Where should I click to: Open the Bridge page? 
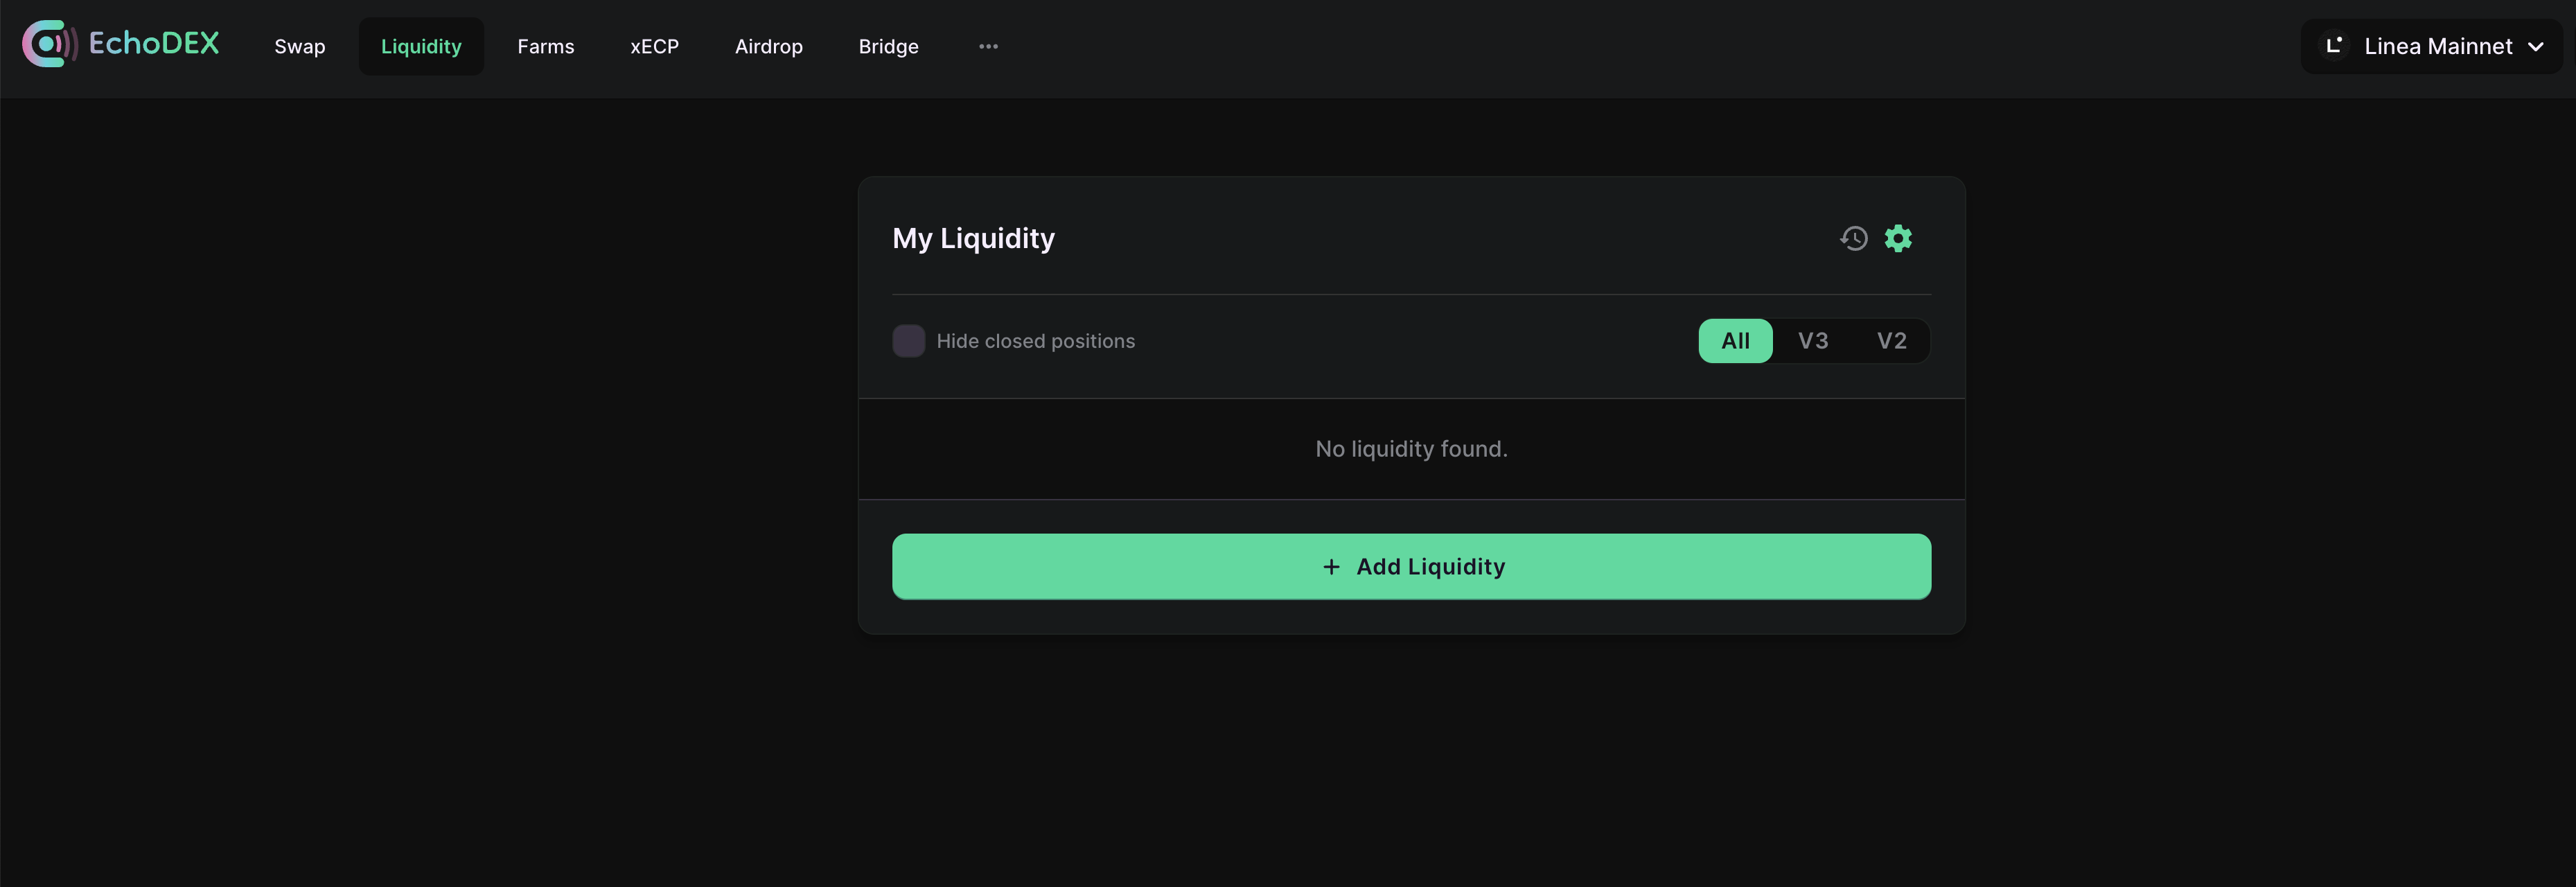coord(888,46)
